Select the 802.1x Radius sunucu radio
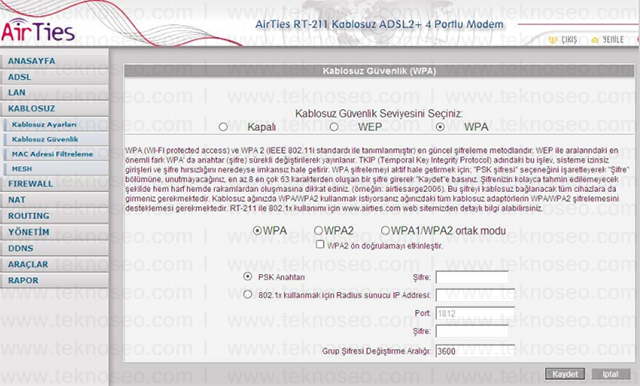The width and height of the screenshot is (640, 386). click(247, 294)
